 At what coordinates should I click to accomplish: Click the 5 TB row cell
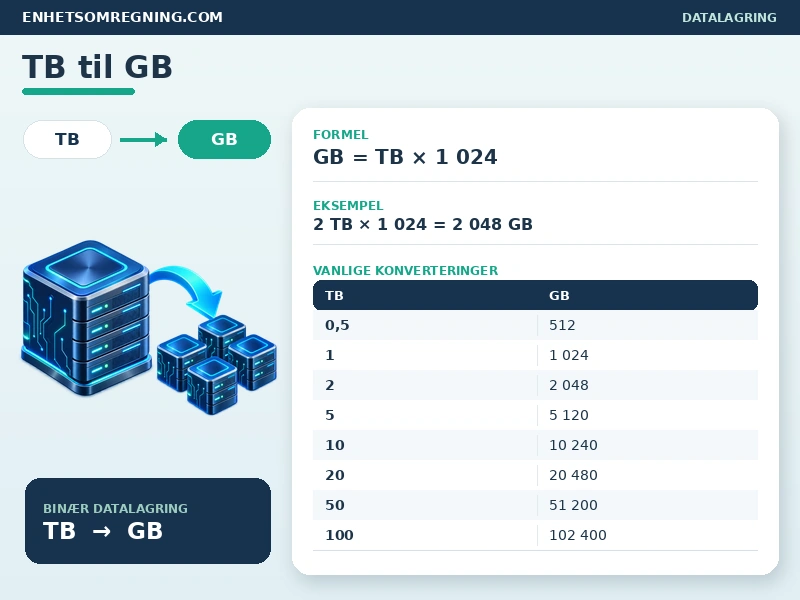pyautogui.click(x=330, y=415)
